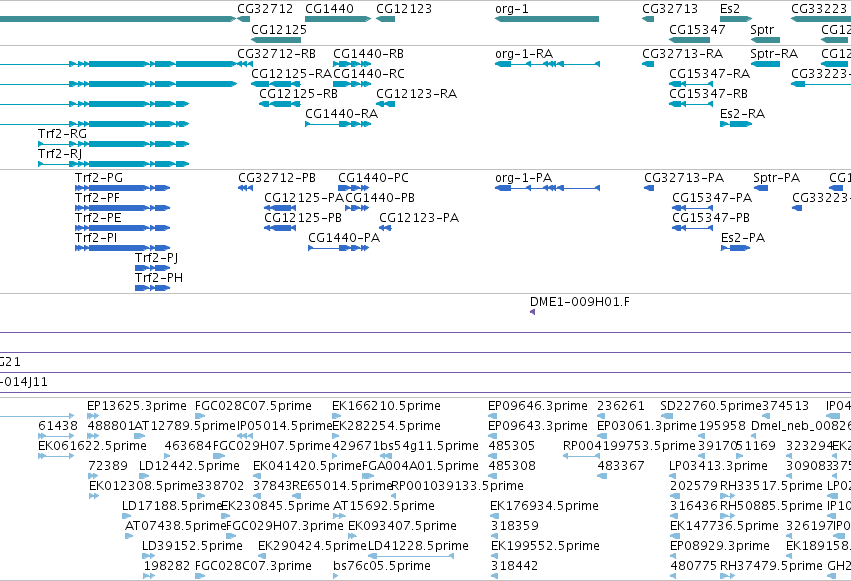
Task: Click the LD41228.5prime EST label
Action: point(418,546)
